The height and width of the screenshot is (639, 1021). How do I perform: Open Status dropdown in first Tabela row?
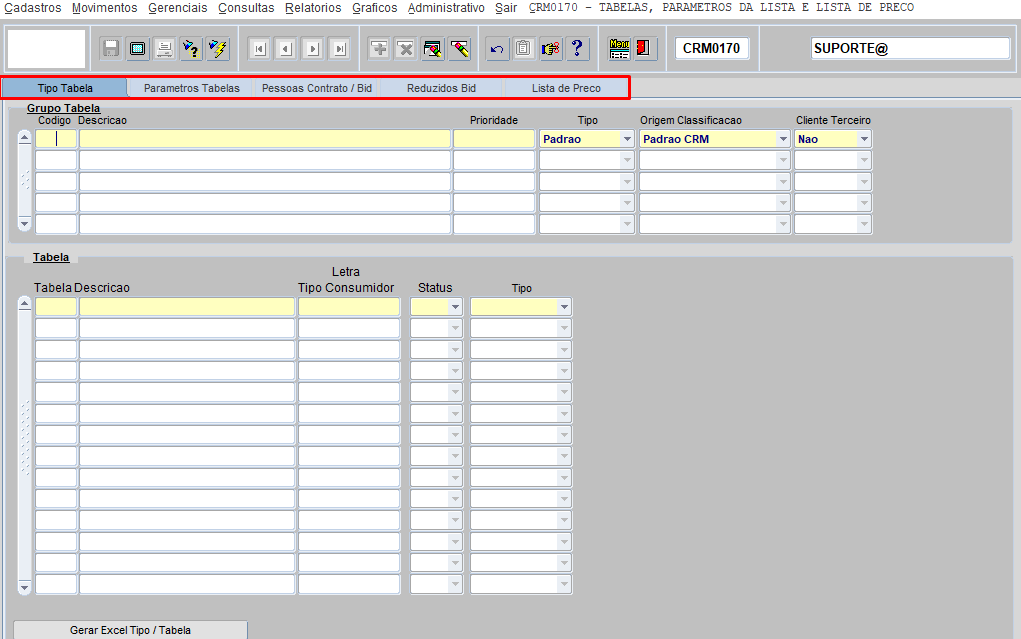click(455, 307)
